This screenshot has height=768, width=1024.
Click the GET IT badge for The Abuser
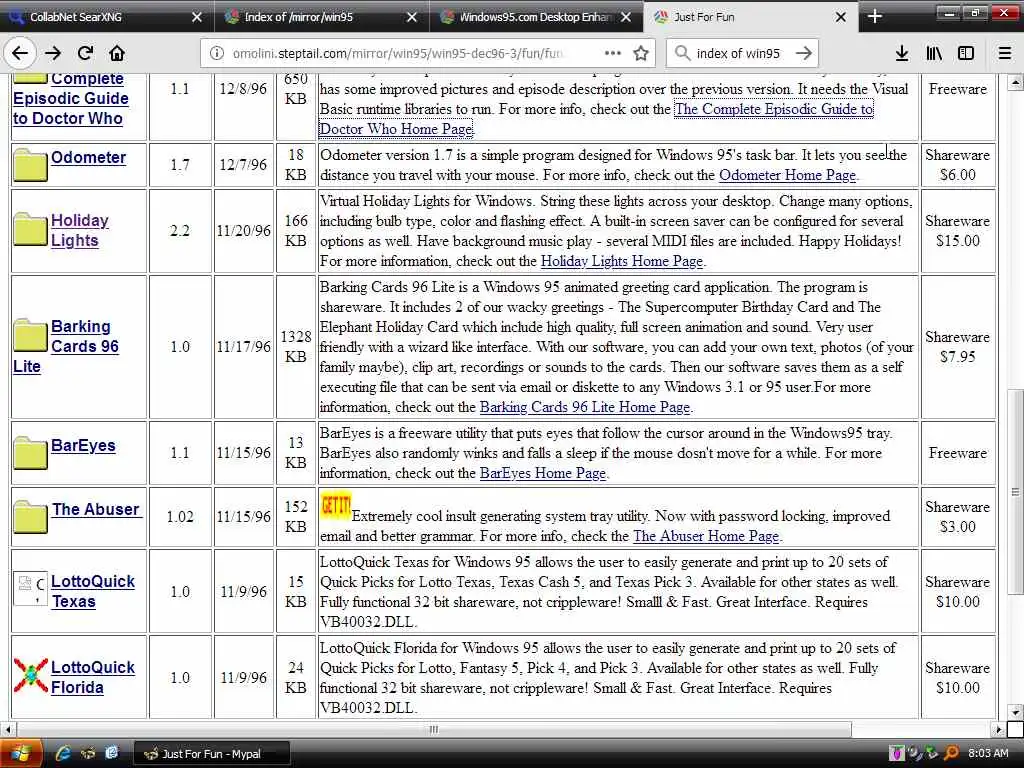coord(336,506)
